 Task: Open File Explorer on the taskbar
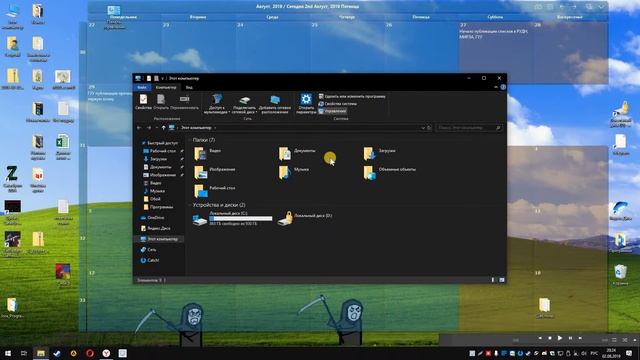click(40, 353)
